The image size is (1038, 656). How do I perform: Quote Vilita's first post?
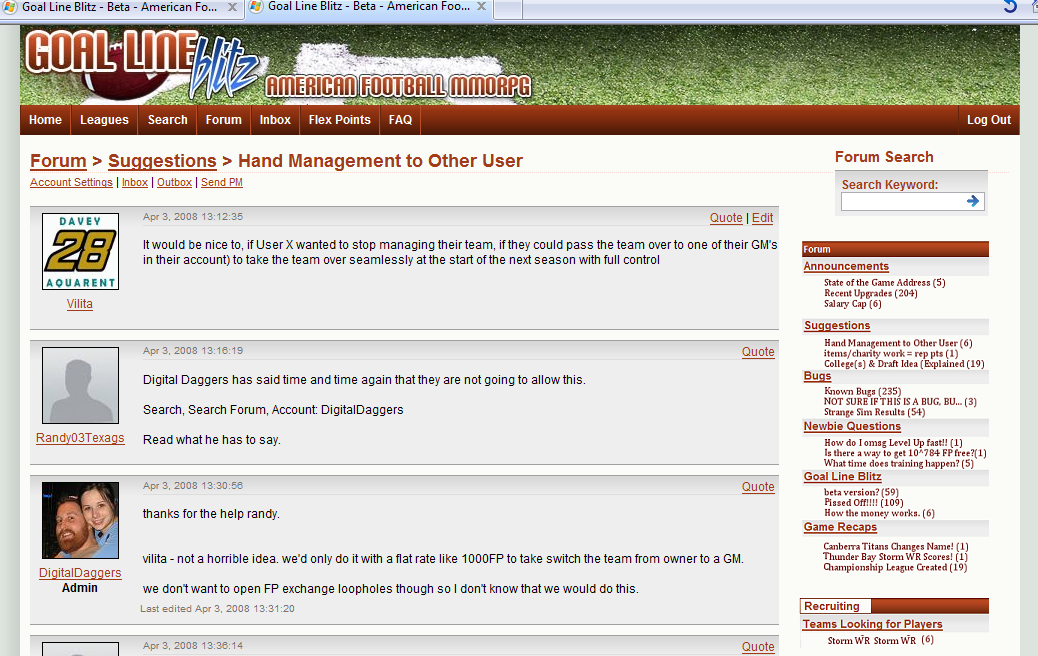tap(726, 218)
